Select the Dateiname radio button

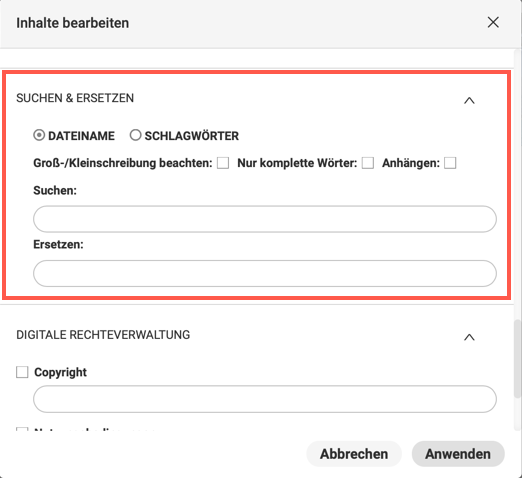point(39,135)
